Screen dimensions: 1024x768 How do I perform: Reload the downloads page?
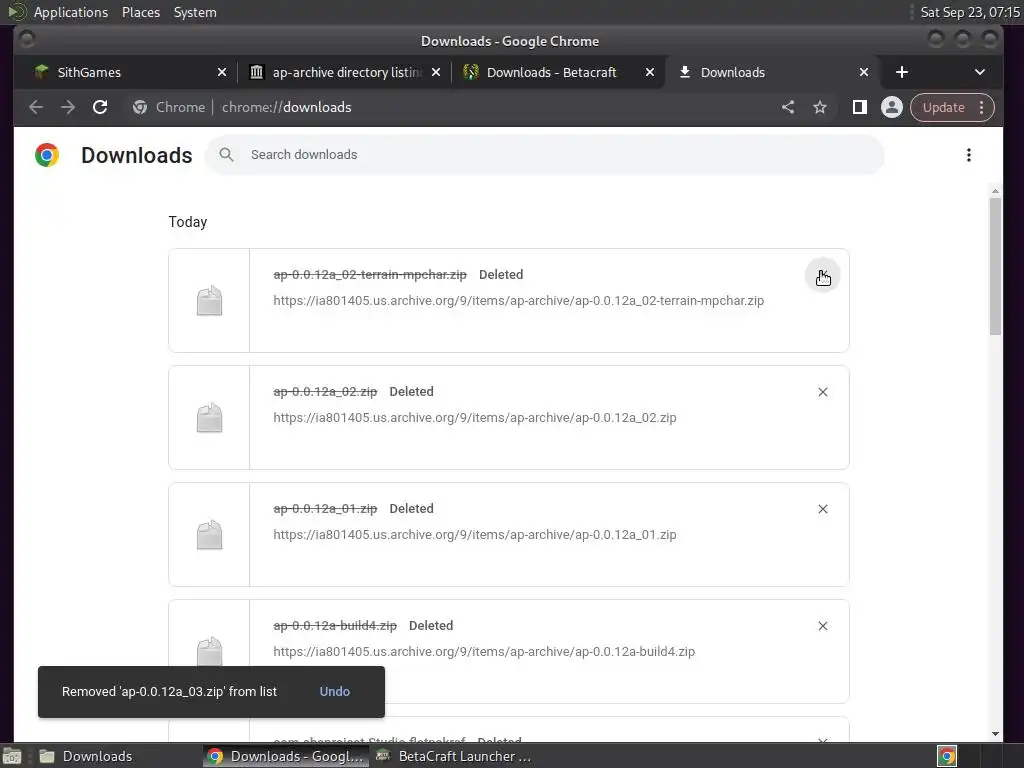click(x=100, y=107)
